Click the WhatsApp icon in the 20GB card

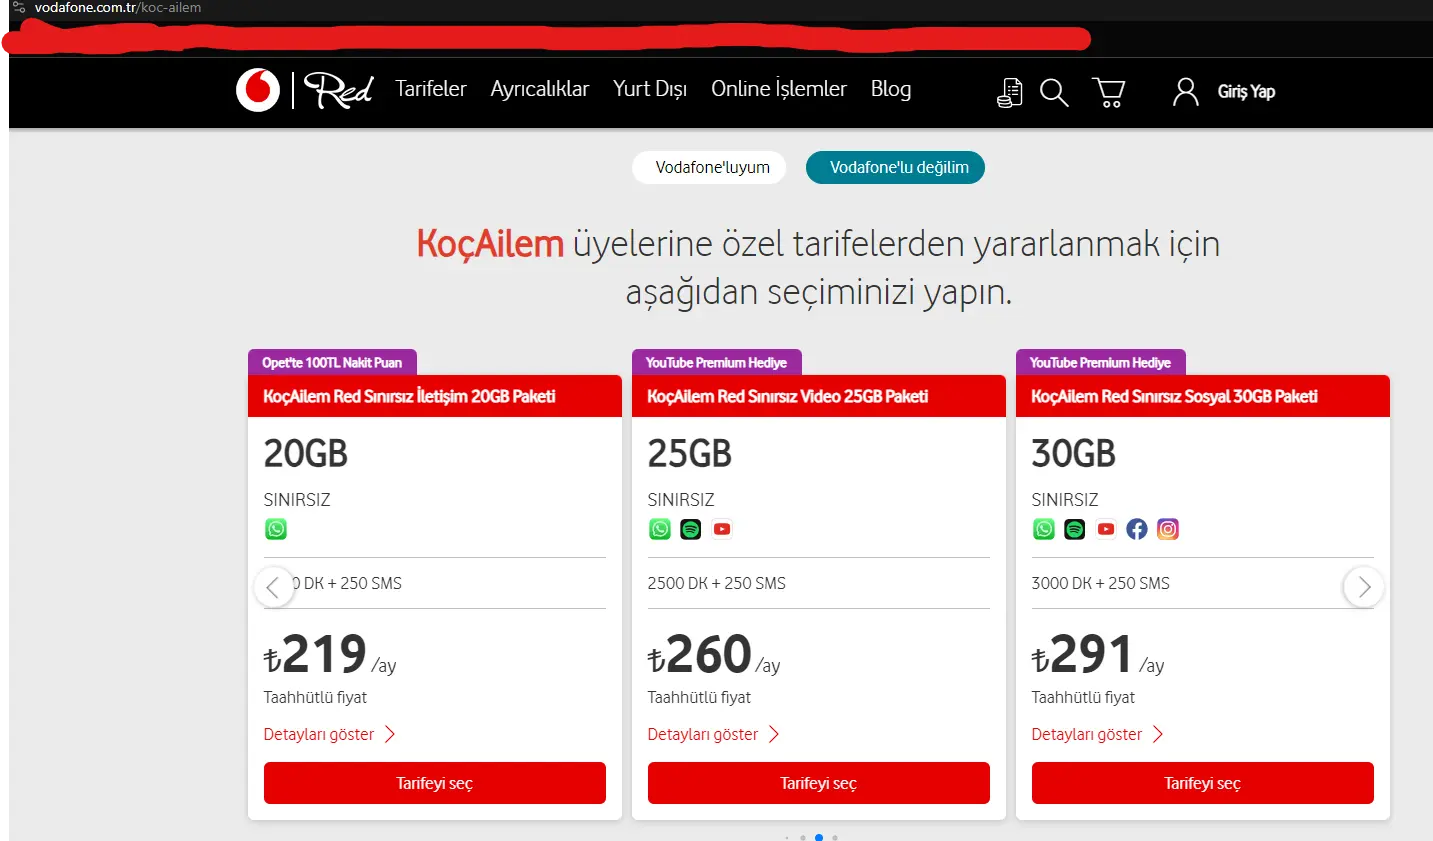276,529
